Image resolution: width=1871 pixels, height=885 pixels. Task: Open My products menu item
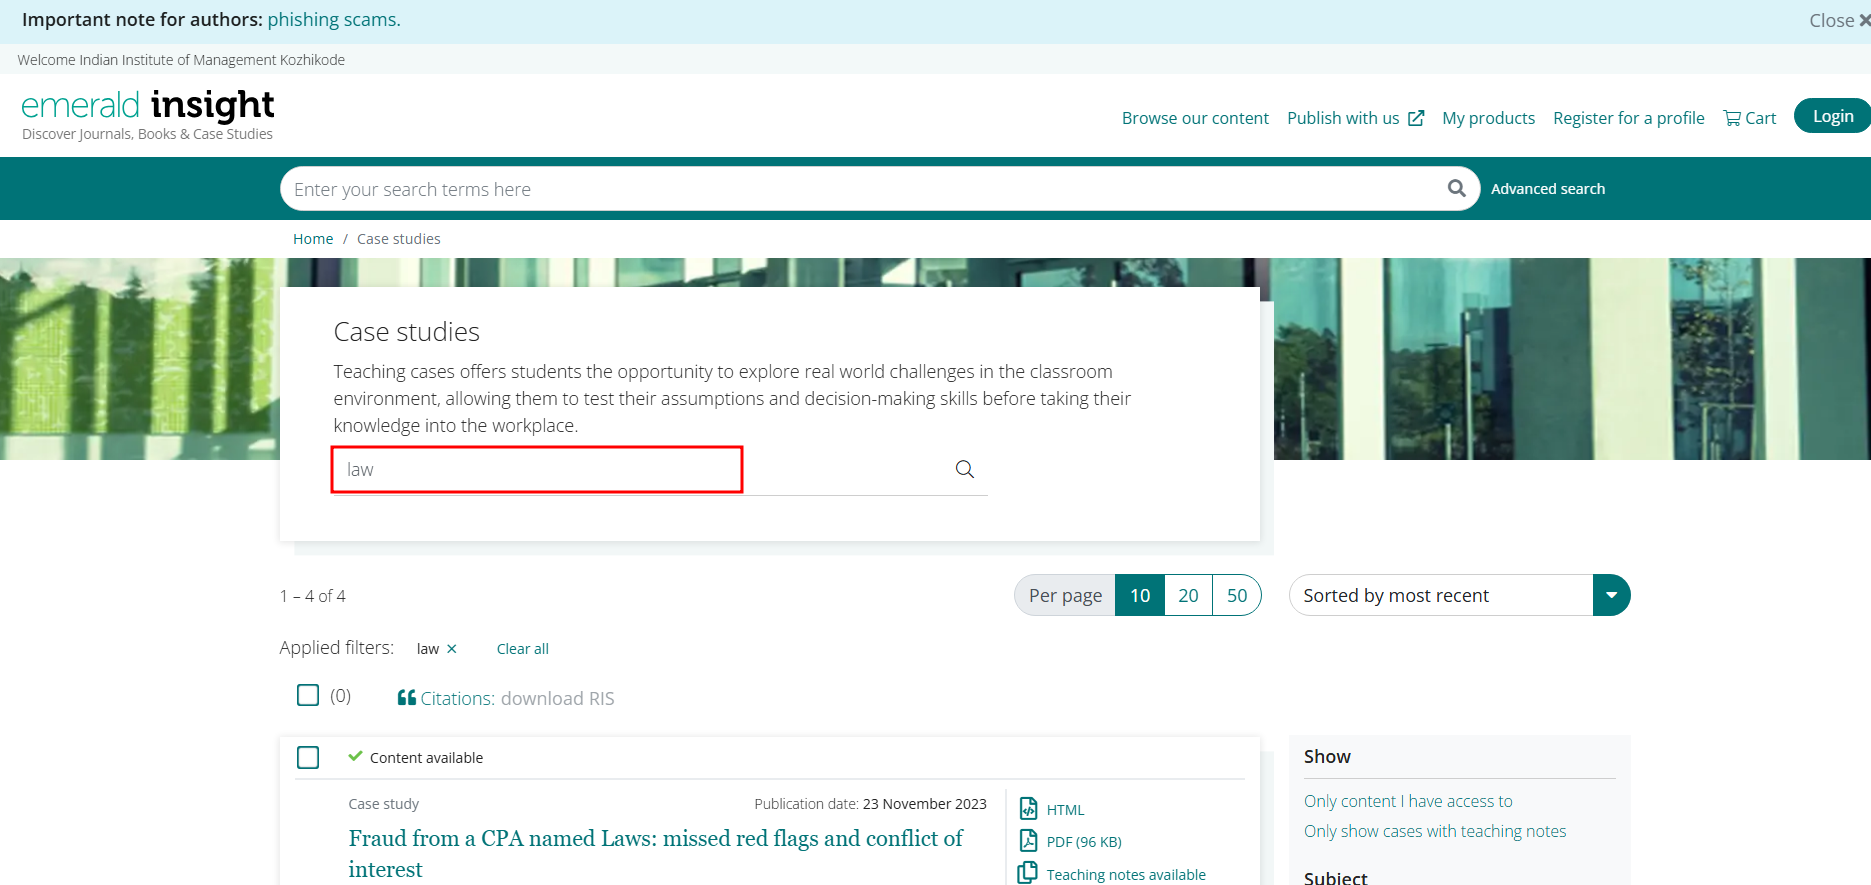pos(1488,118)
